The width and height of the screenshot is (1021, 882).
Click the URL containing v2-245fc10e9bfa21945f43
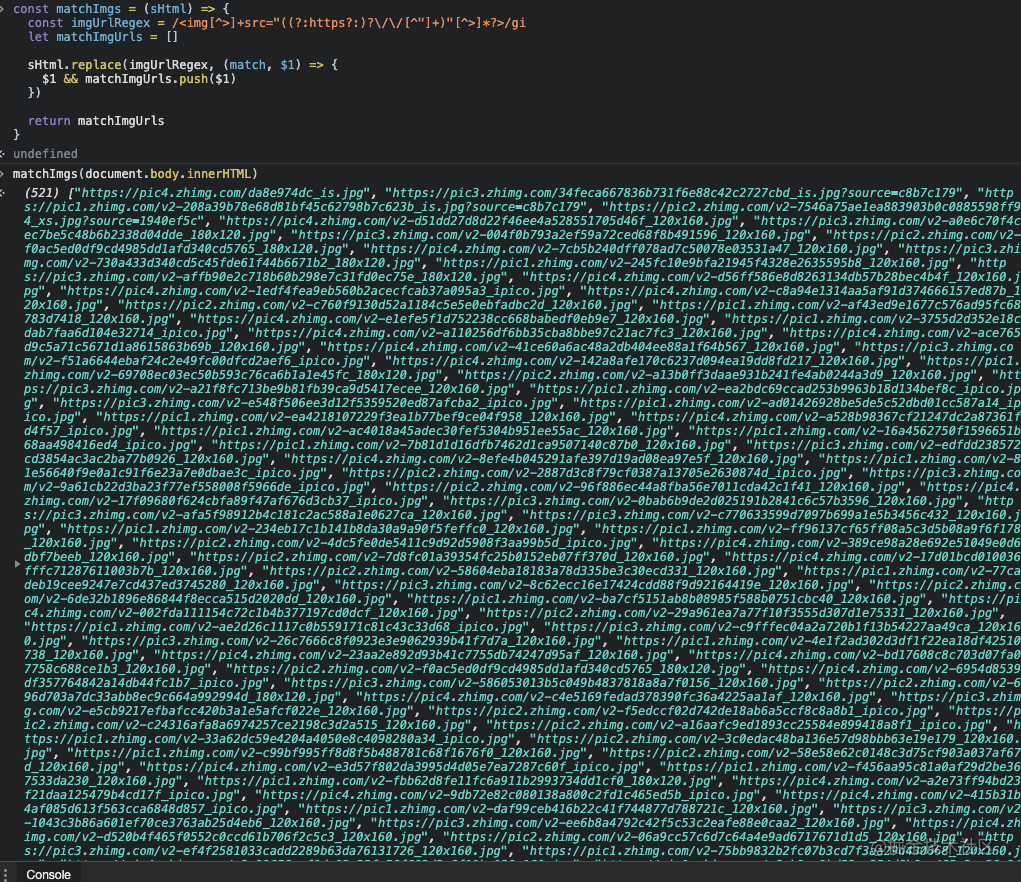point(699,263)
